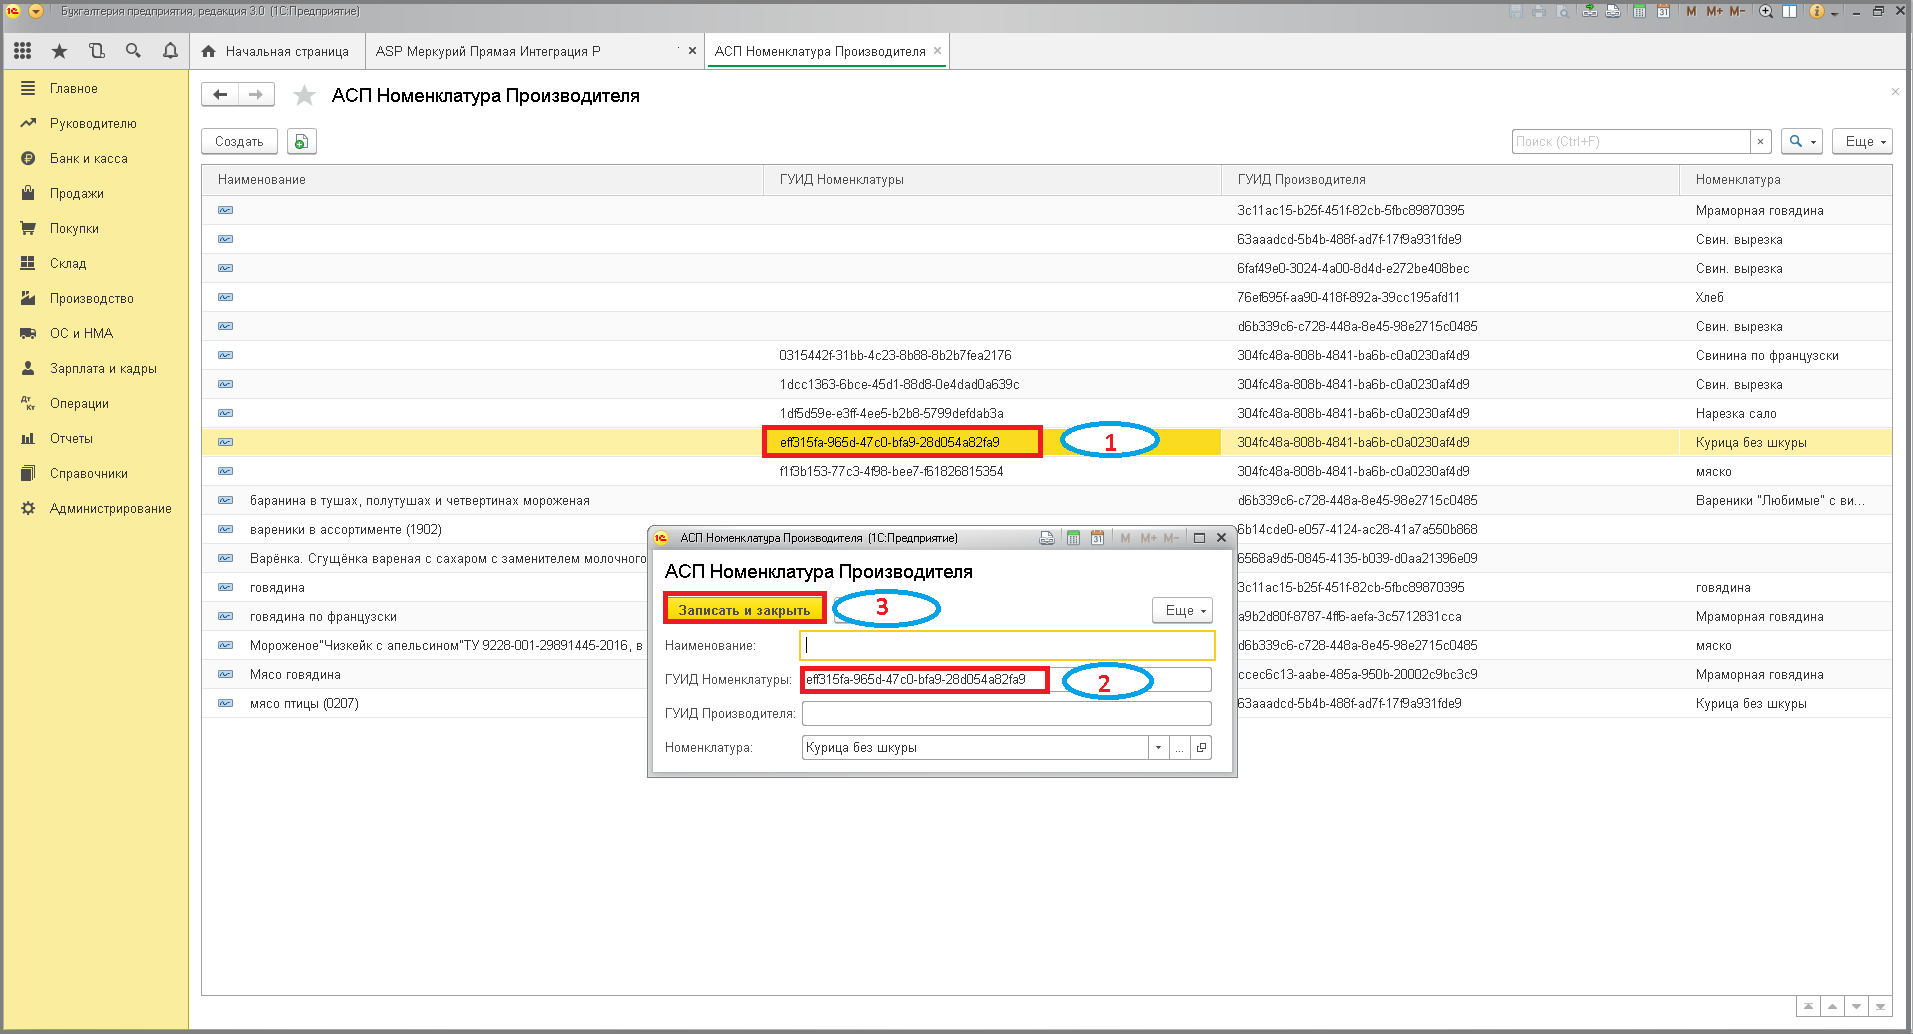Open the sections menu grid icon
This screenshot has height=1034, width=1913.
point(22,51)
